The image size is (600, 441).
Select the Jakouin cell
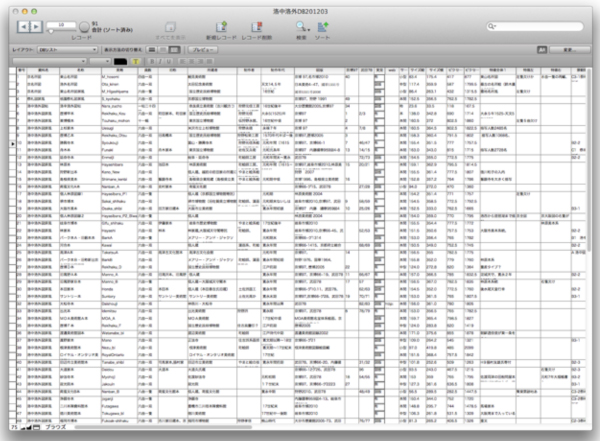[119, 384]
